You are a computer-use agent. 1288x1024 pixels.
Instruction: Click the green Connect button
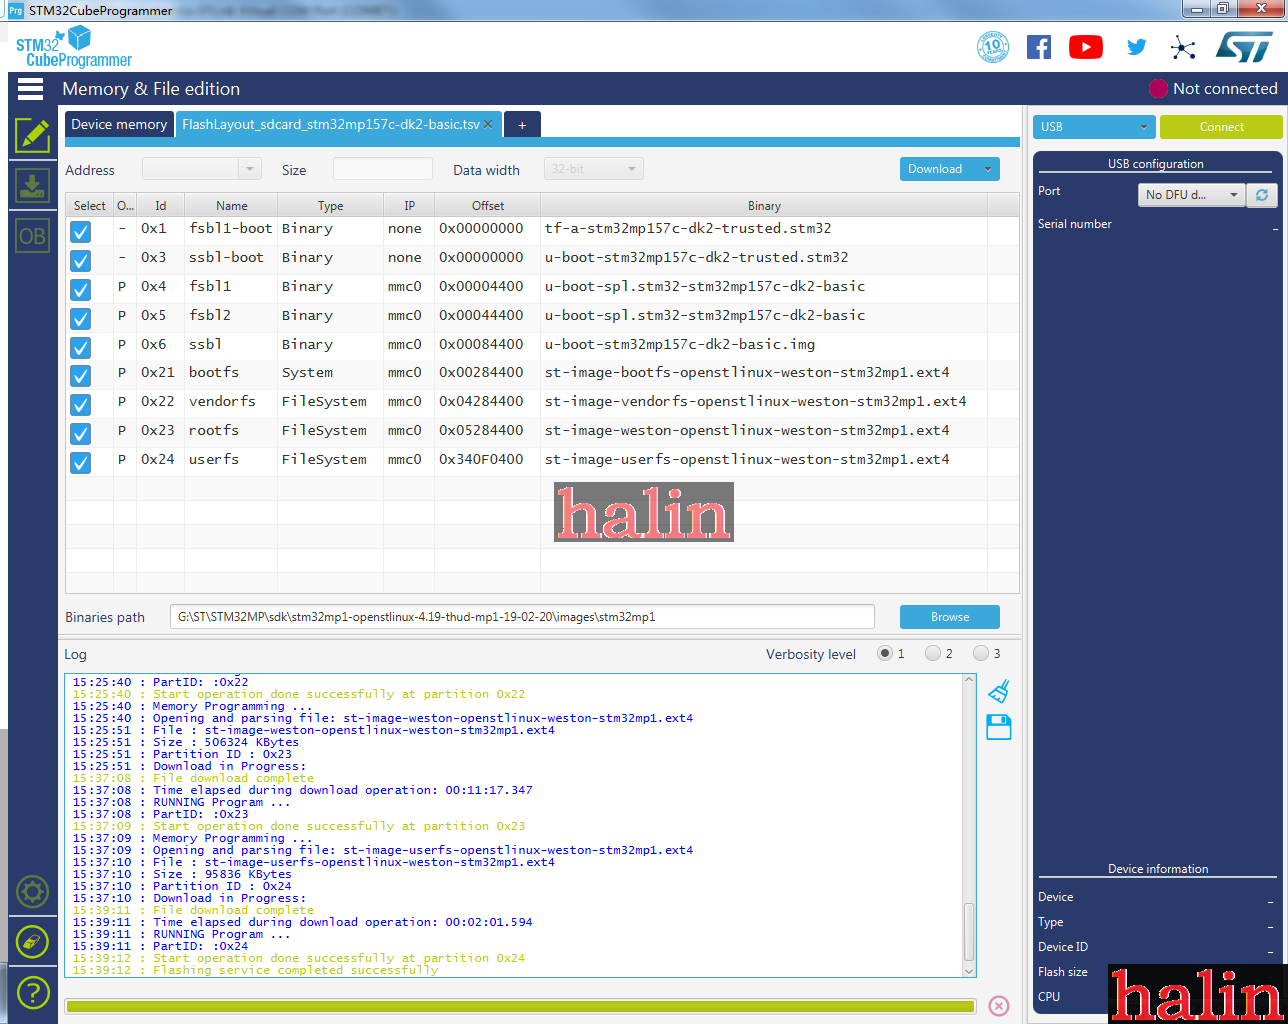click(1221, 127)
